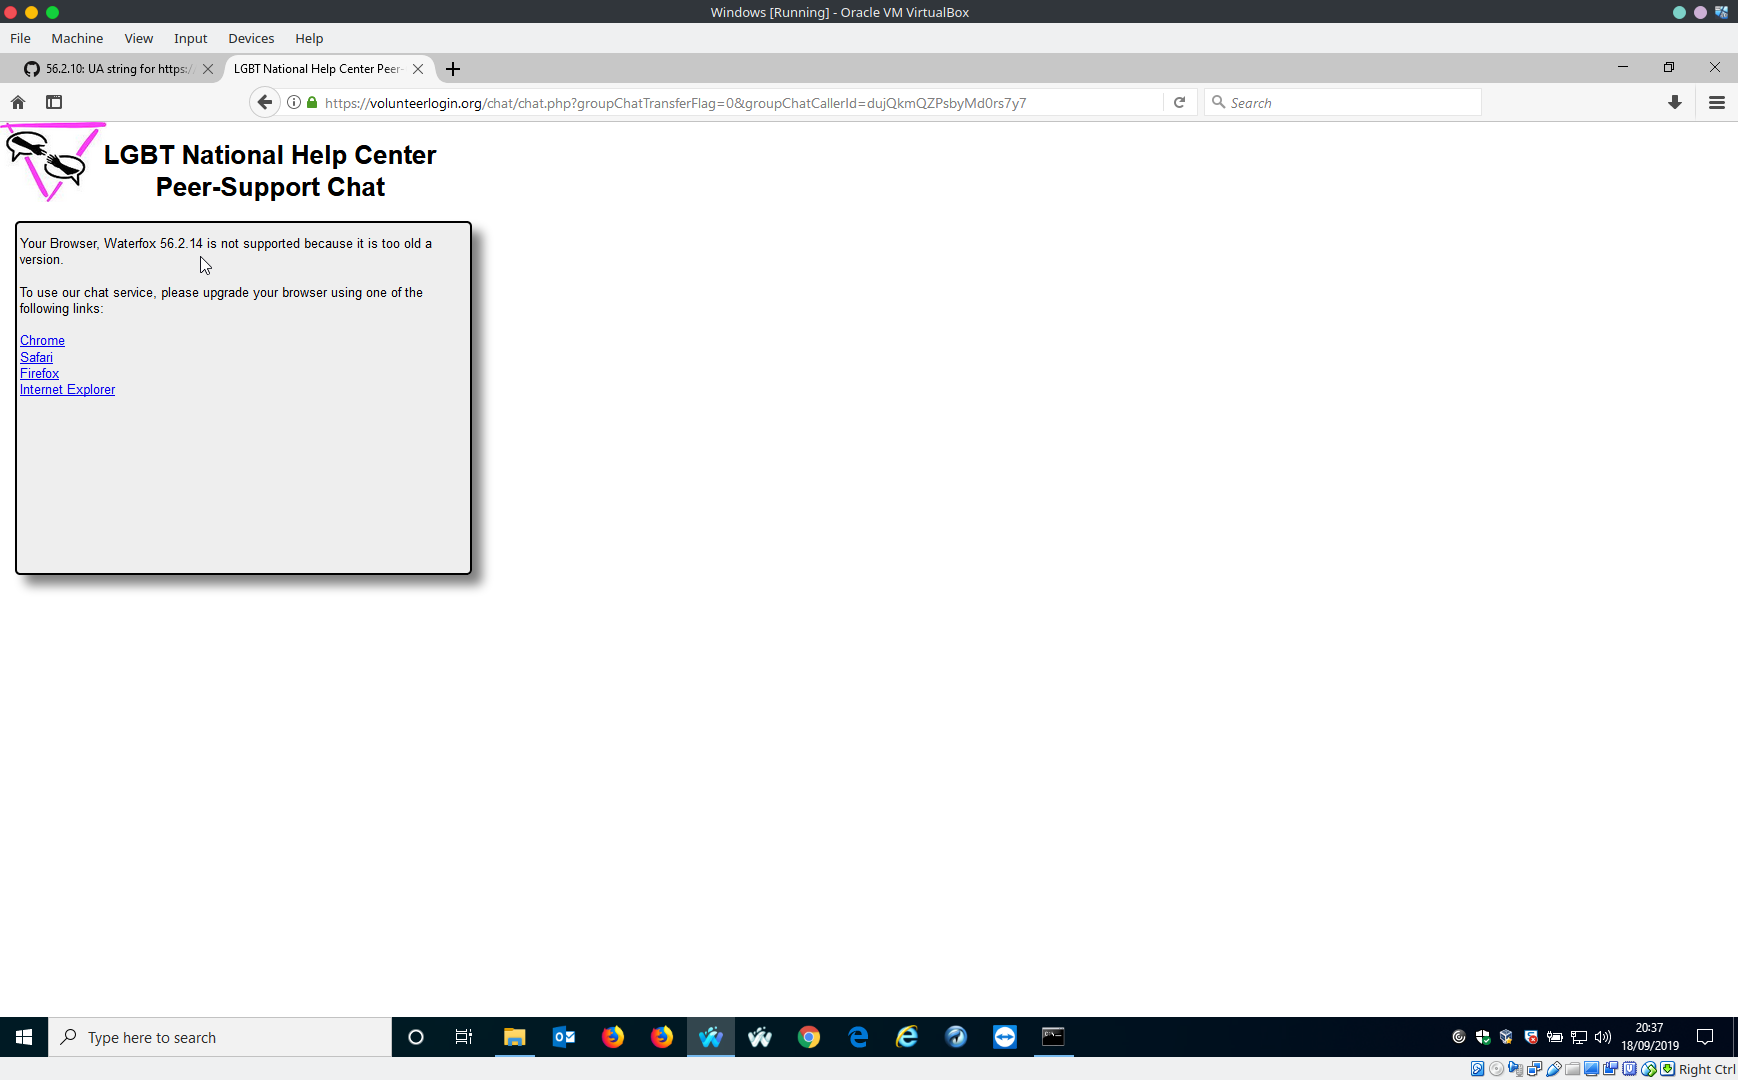Click the browser Search field
This screenshot has width=1738, height=1080.
pyautogui.click(x=1343, y=102)
